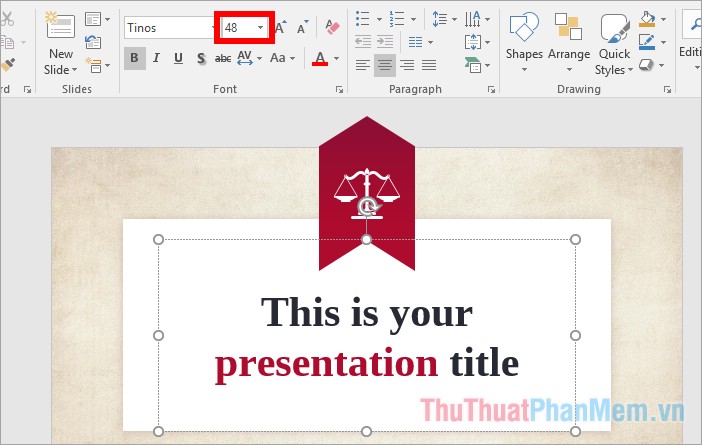The image size is (702, 445).
Task: Toggle Strikethrough formatting
Action: coord(223,58)
